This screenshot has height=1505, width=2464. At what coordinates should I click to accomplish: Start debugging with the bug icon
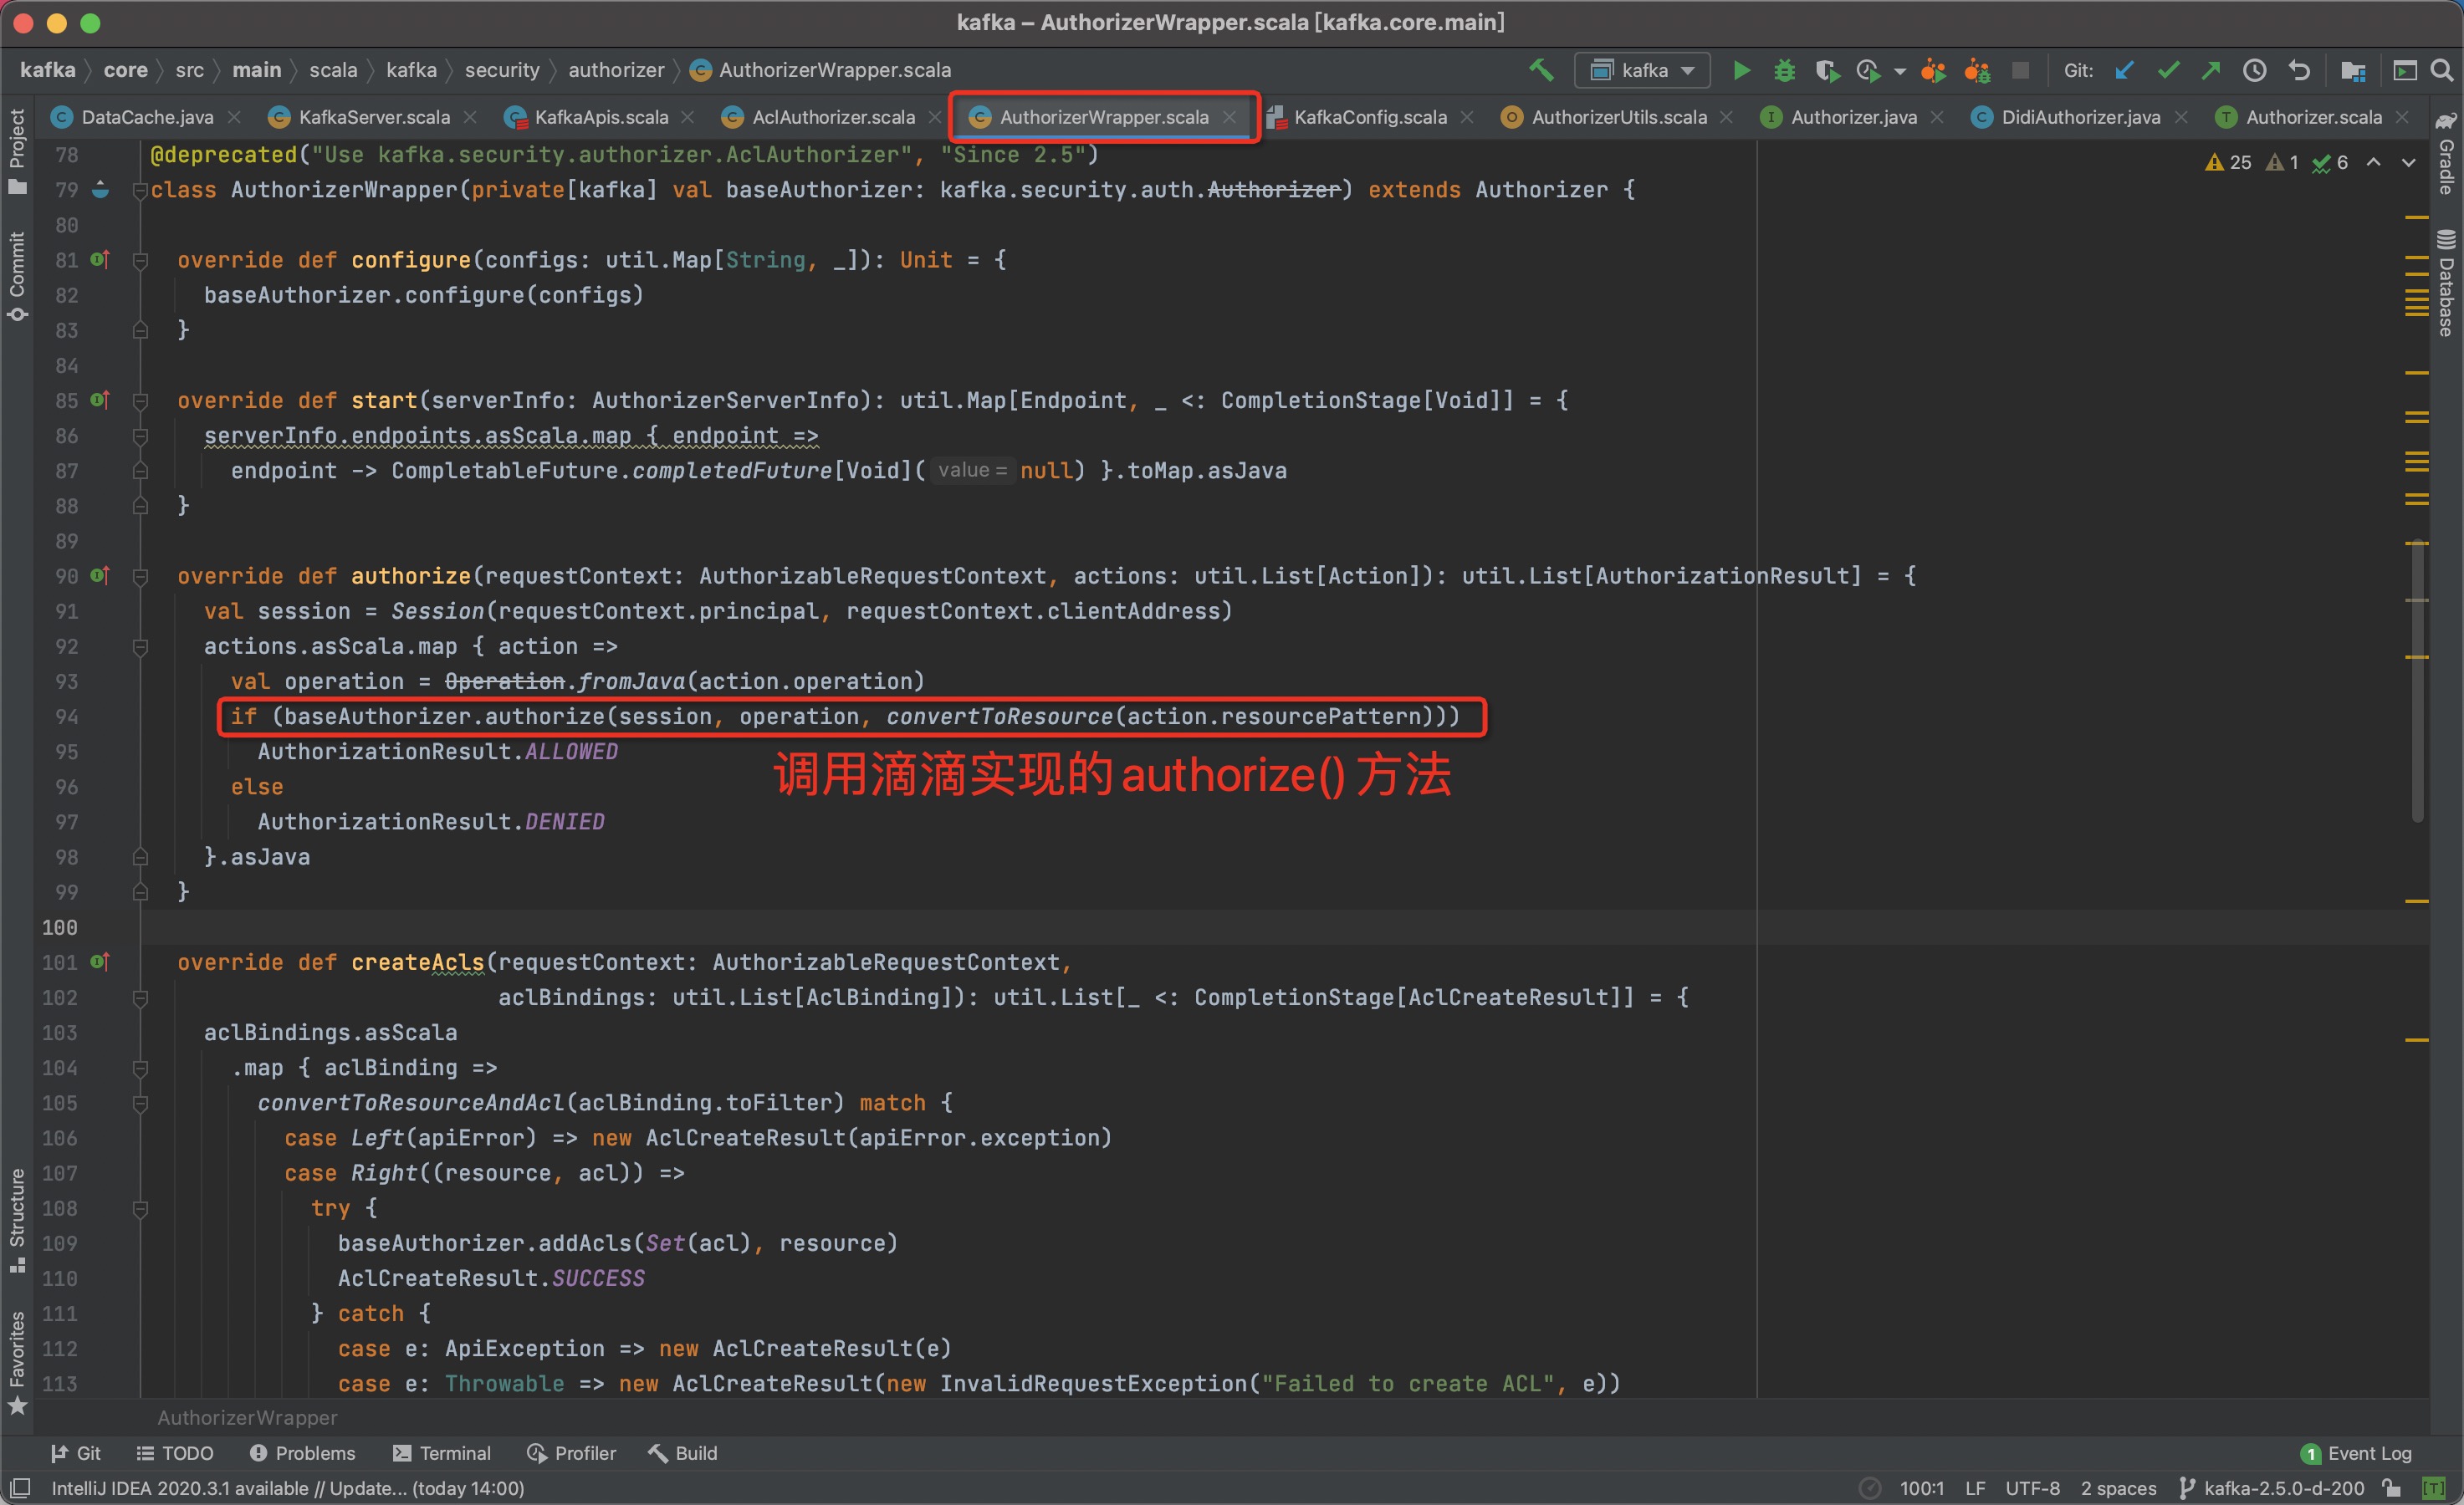[1784, 70]
